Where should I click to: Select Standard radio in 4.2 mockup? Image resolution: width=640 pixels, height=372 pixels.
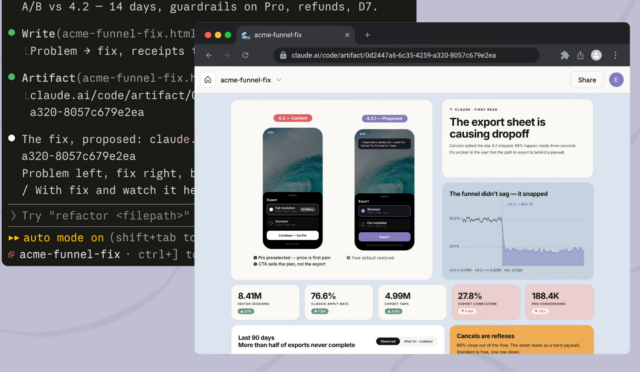tap(271, 223)
